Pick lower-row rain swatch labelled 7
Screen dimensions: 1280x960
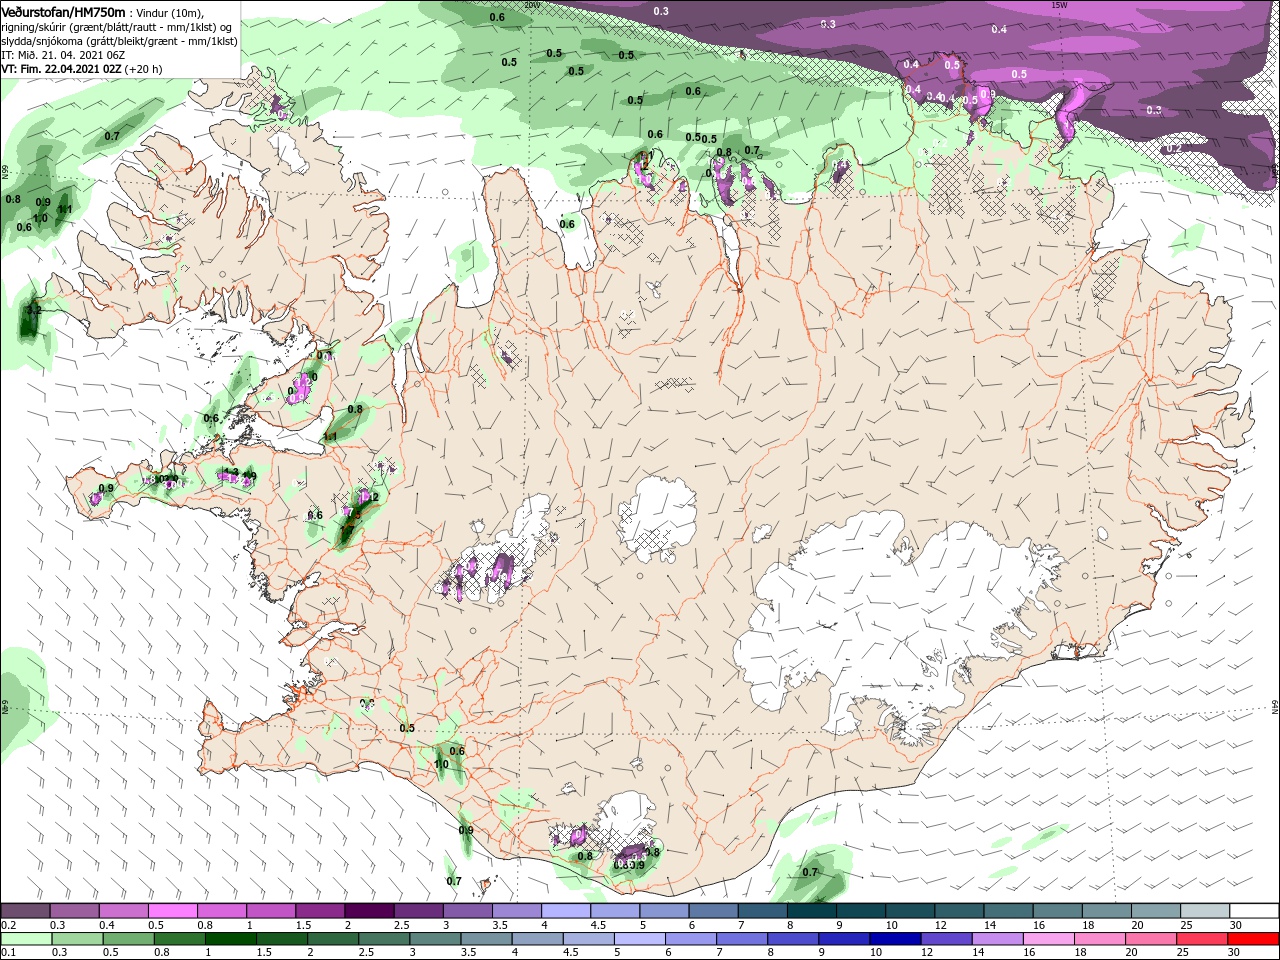(x=742, y=940)
